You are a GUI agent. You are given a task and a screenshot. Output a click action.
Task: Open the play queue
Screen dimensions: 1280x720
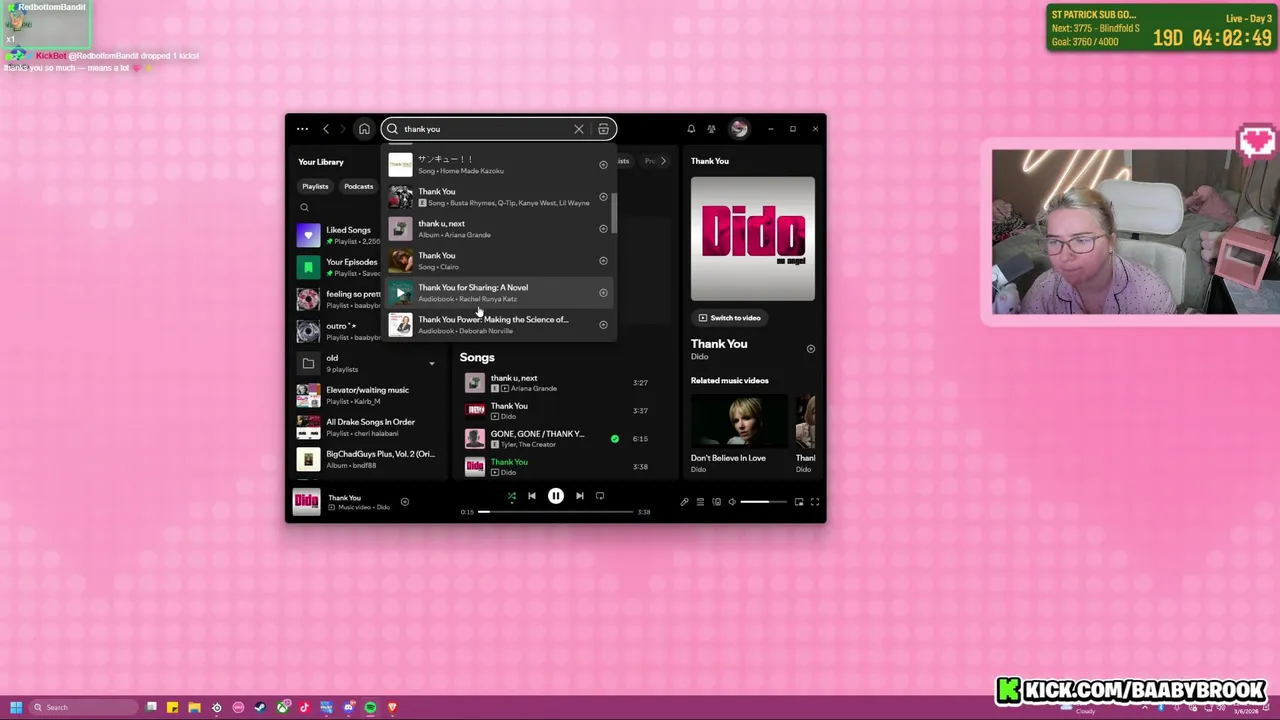tap(700, 502)
